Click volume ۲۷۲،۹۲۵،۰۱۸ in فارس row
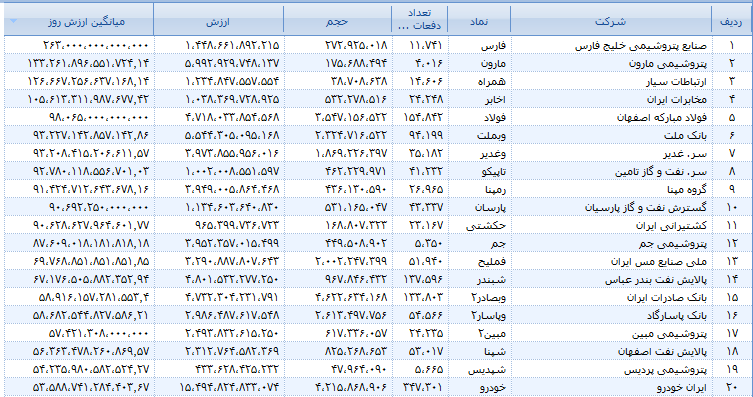The image size is (753, 397). (356, 46)
